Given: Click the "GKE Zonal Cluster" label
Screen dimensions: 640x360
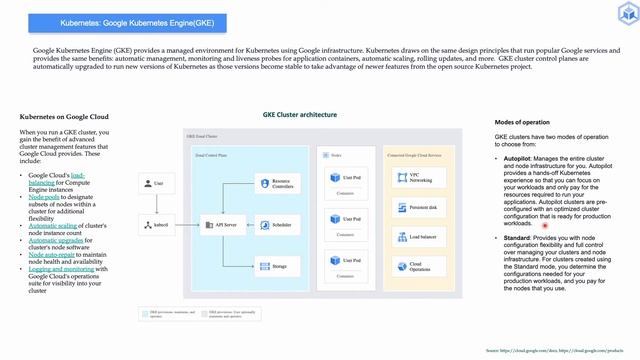Looking at the screenshot, I should pyautogui.click(x=202, y=136).
